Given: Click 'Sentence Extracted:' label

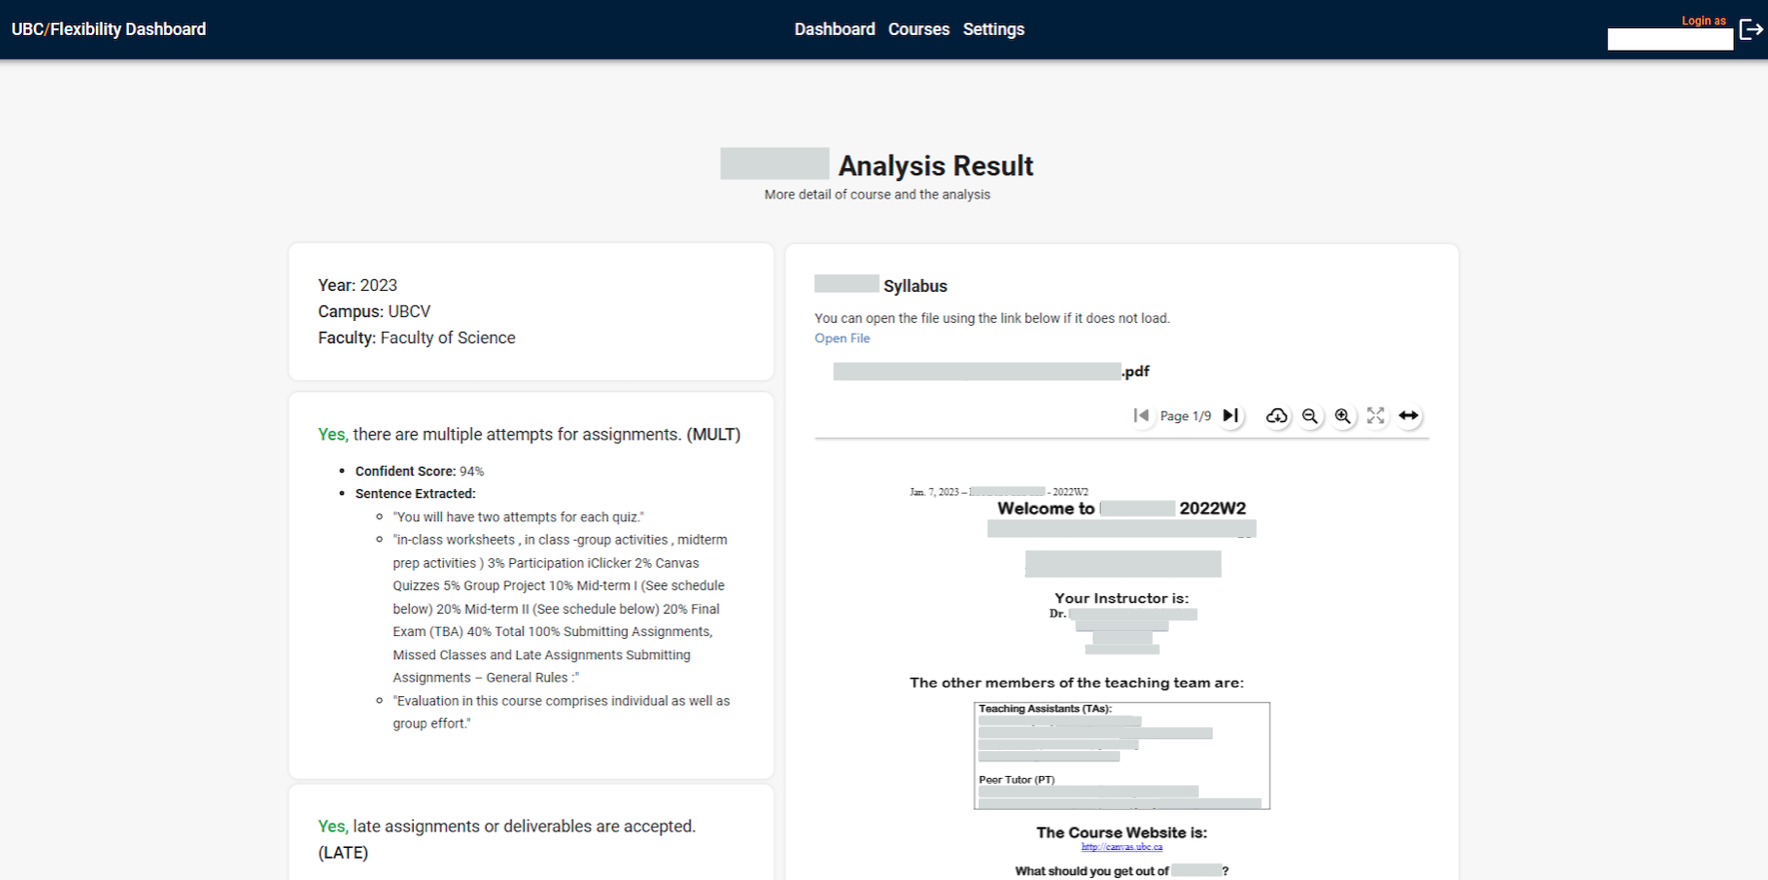Looking at the screenshot, I should pyautogui.click(x=415, y=494).
